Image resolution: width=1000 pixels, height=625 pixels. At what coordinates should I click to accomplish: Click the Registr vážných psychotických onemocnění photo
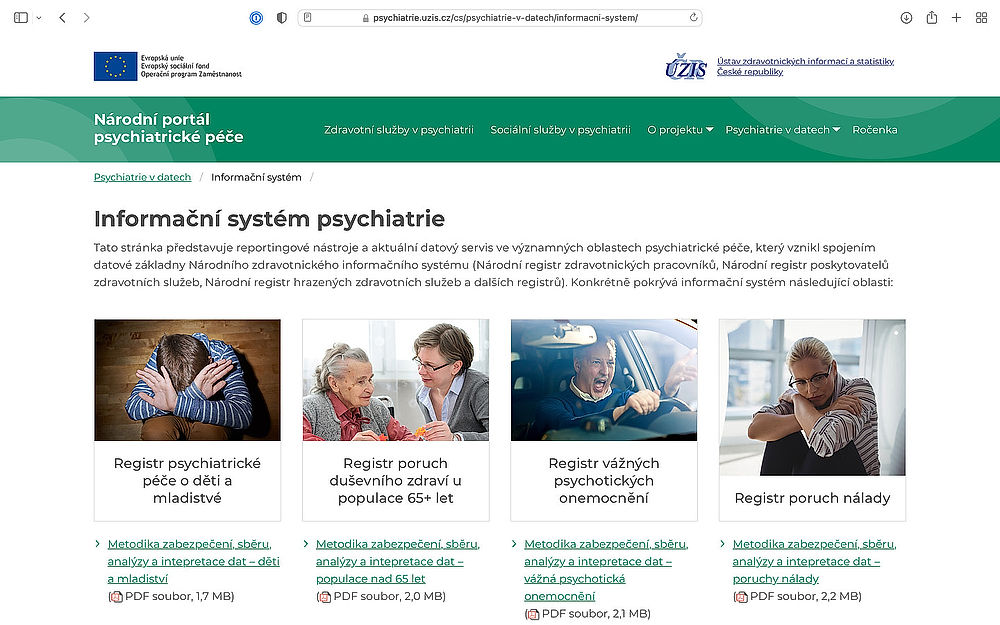tap(604, 379)
